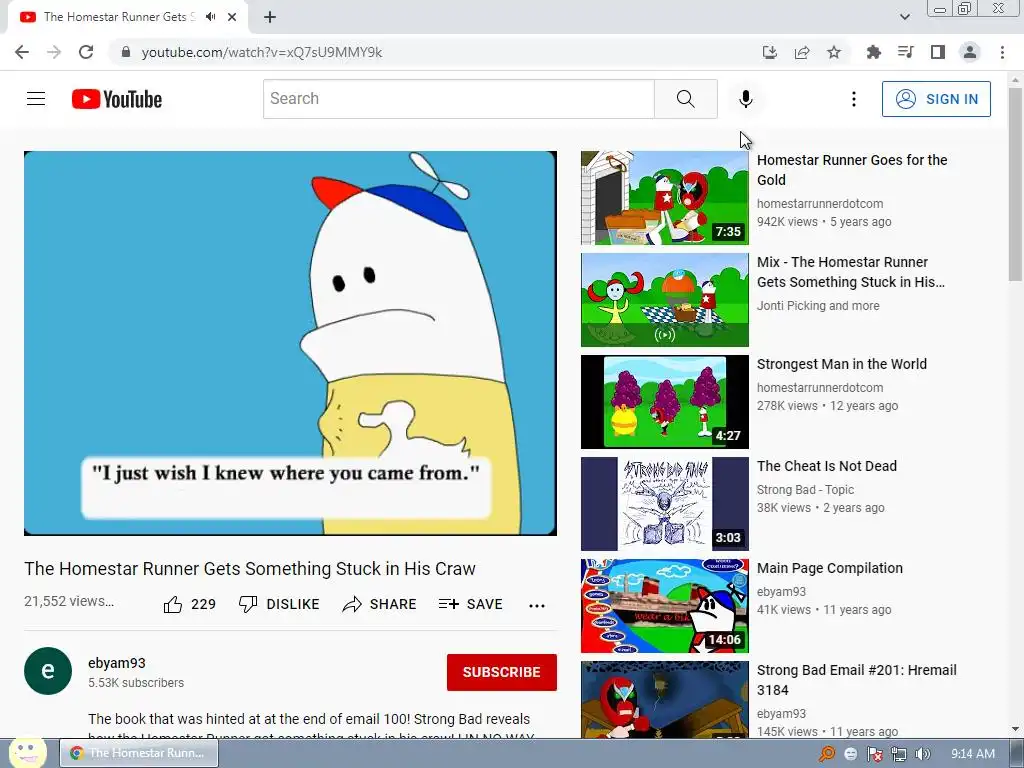Viewport: 1024px width, 768px height.
Task: Open Chrome three-dot menu
Action: 1002,52
